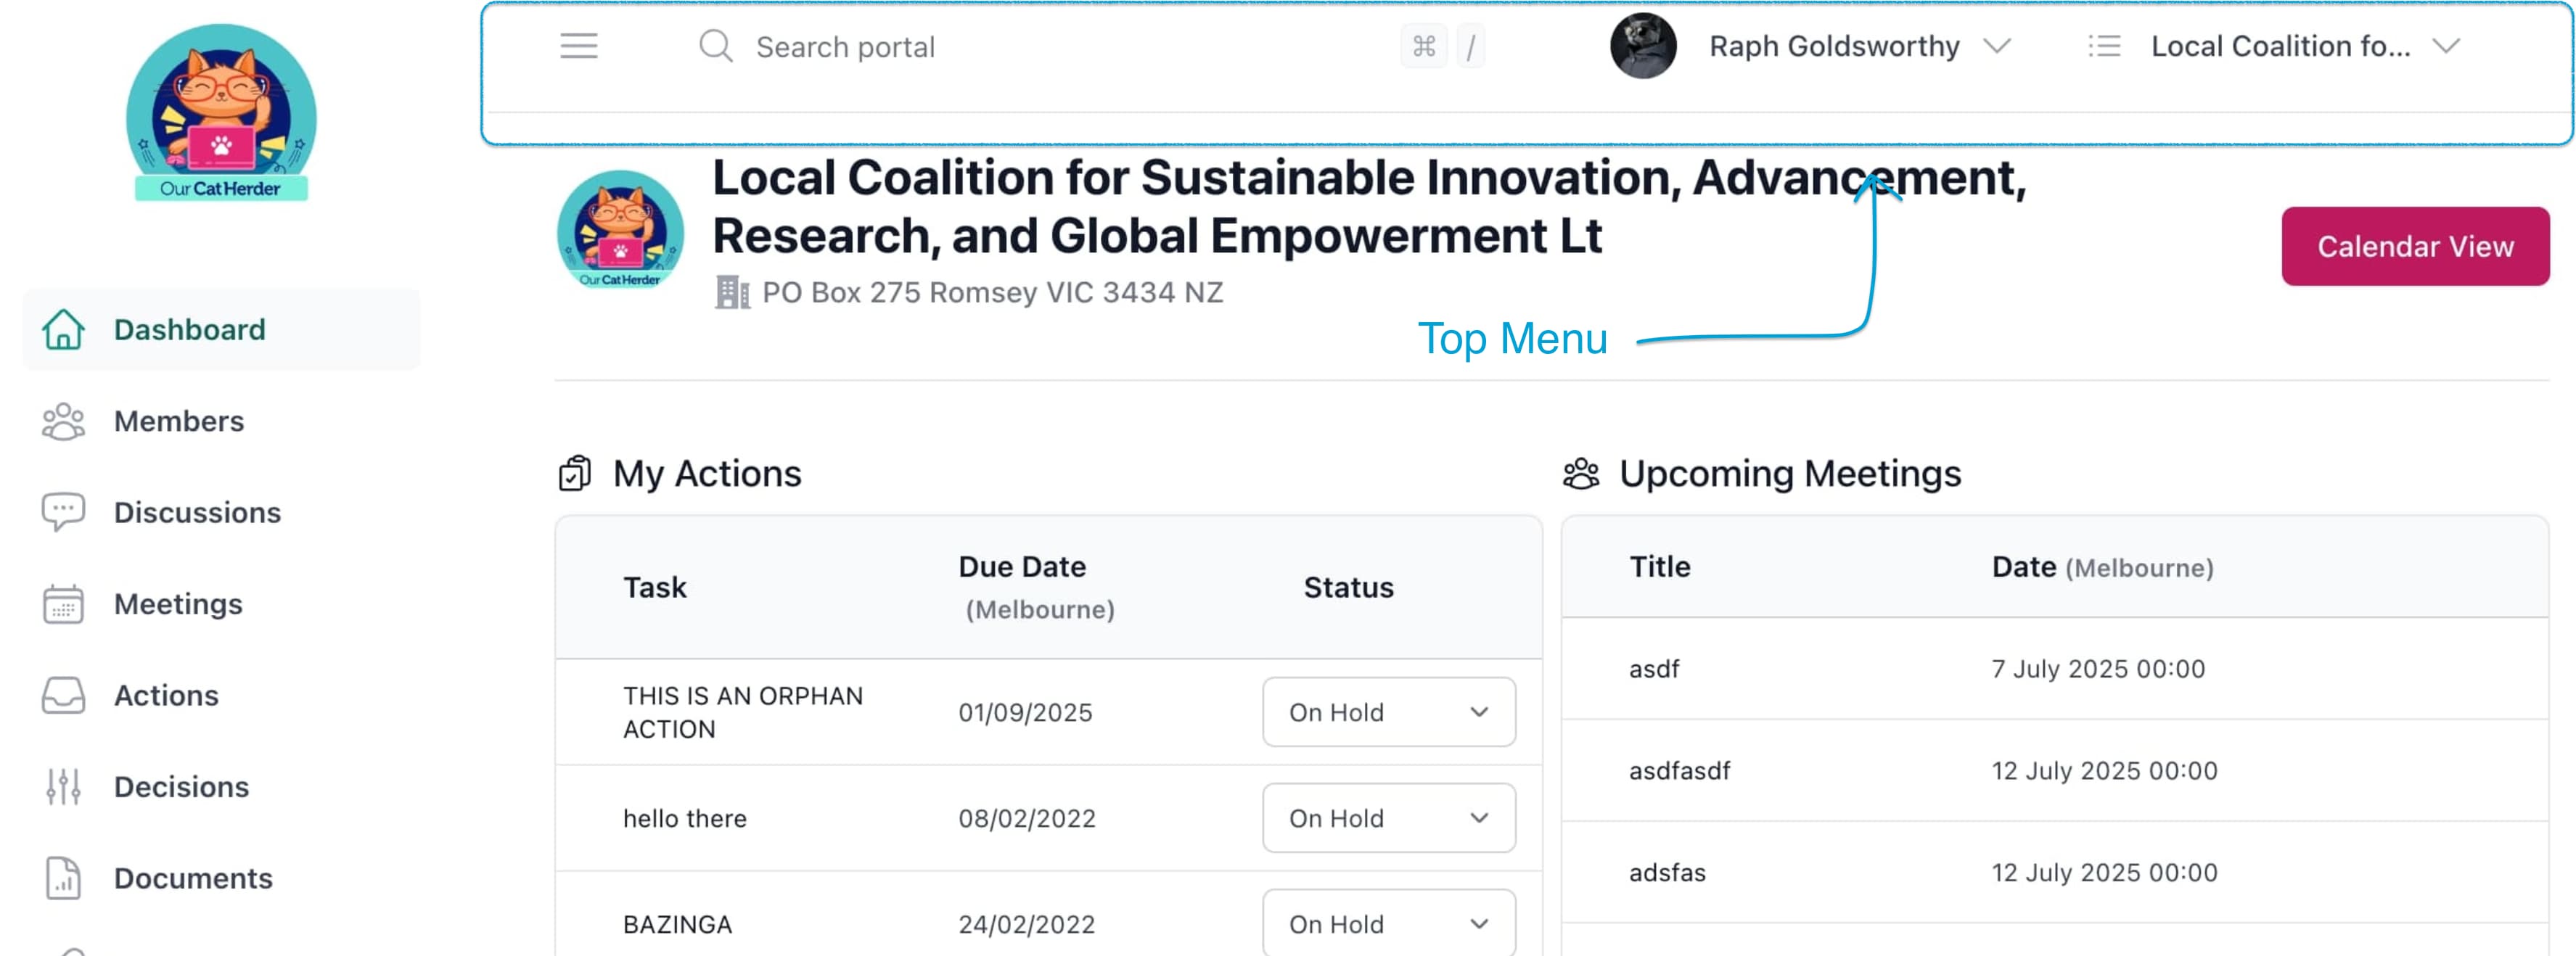2576x956 pixels.
Task: Expand Raph Goldsworthy user menu
Action: pos(1997,46)
